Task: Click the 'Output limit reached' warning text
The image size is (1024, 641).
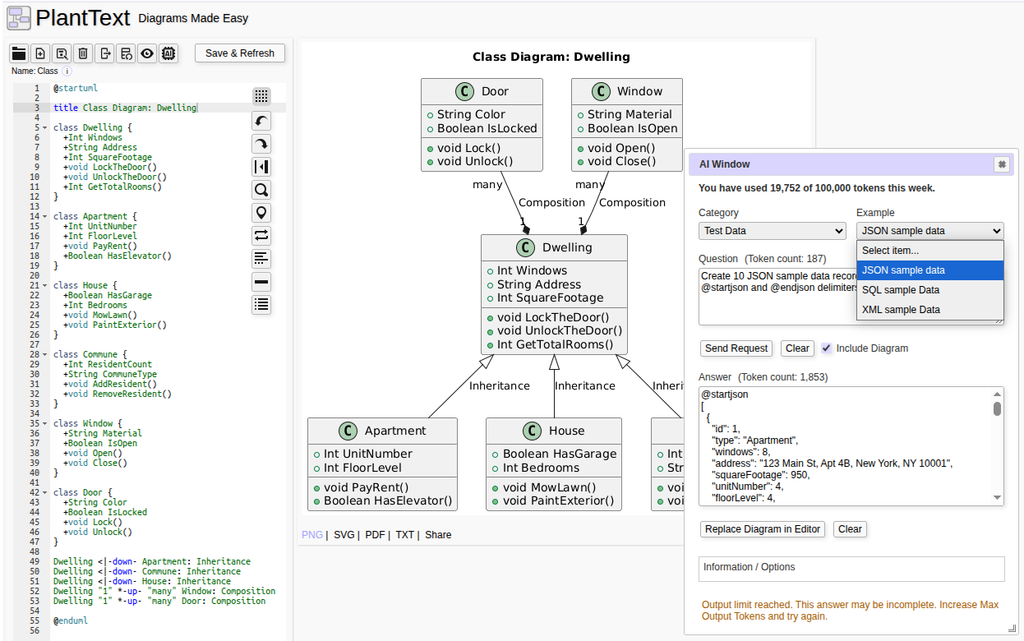Action: click(850, 610)
